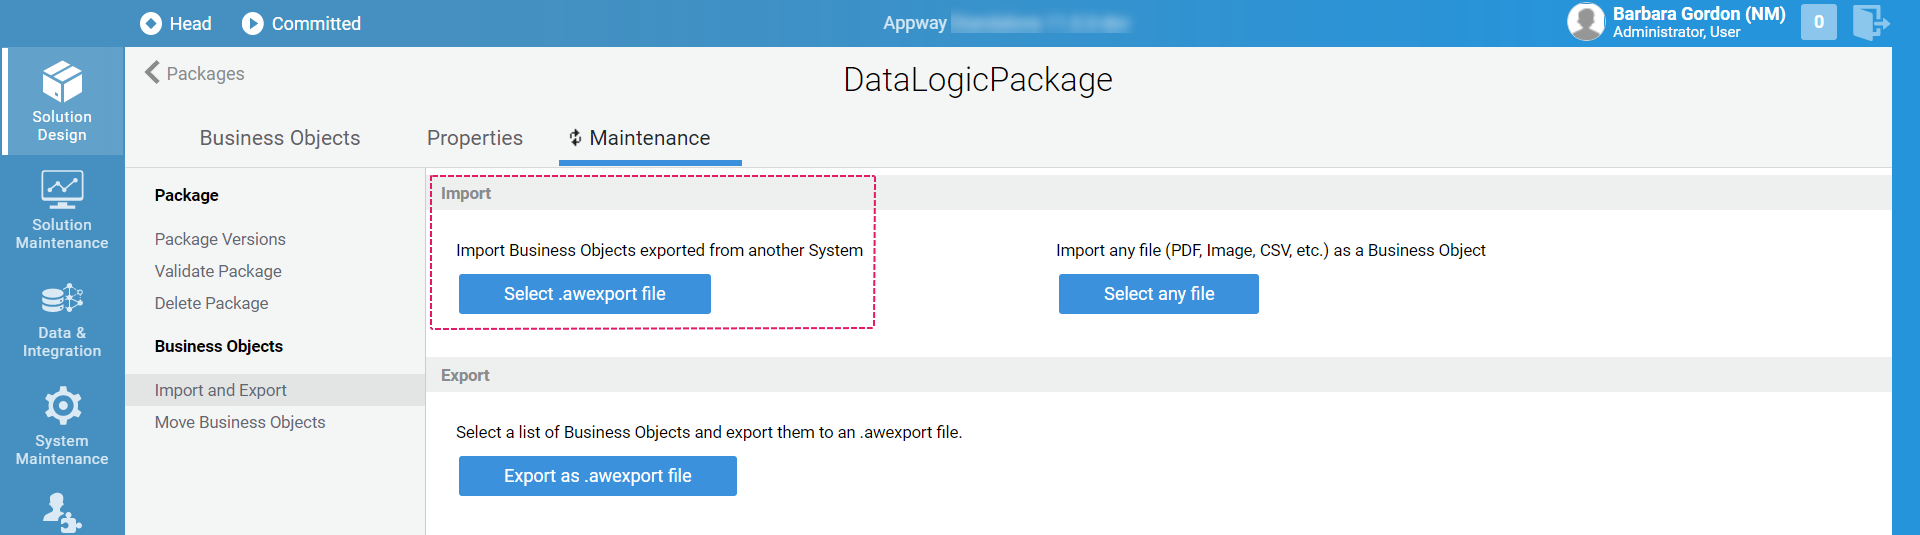Open Package Versions in side menu
The image size is (1920, 535).
[x=220, y=239]
